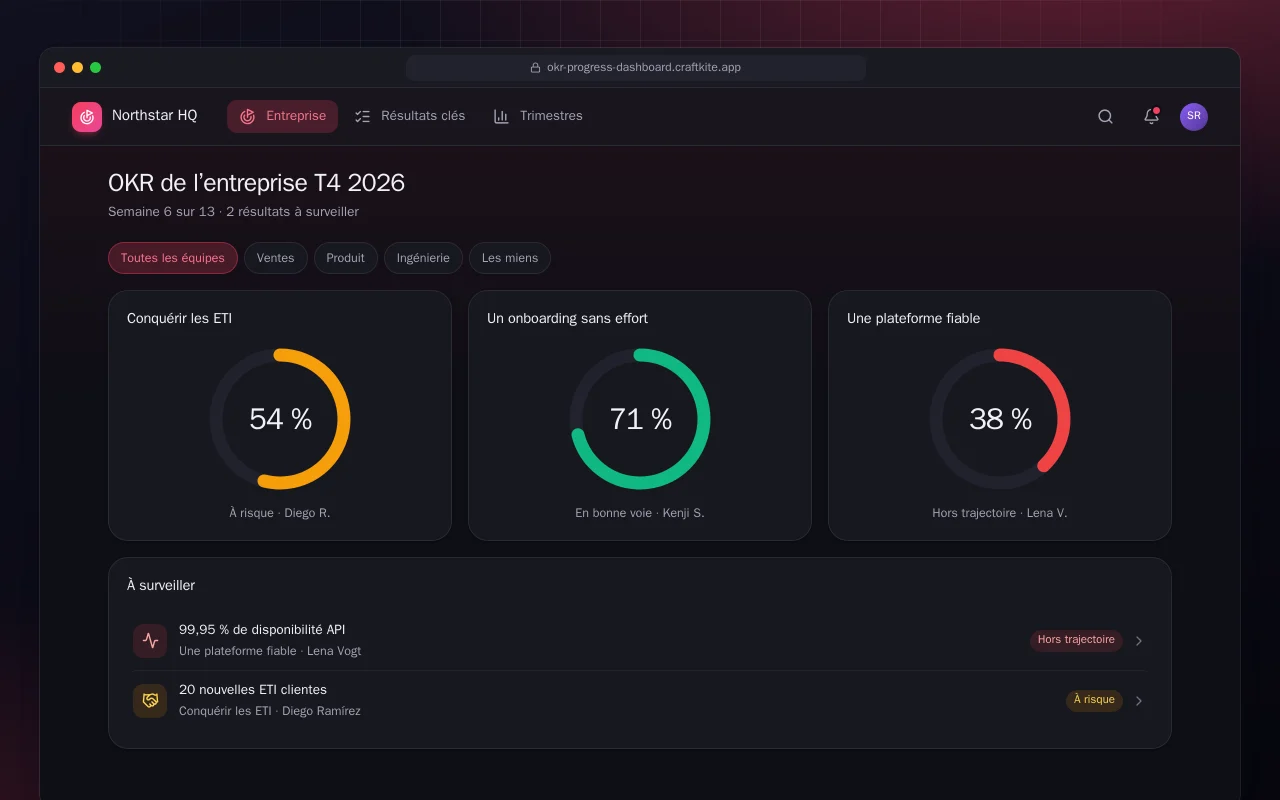Filter by Ingénierie team
Image resolution: width=1280 pixels, height=800 pixels.
click(423, 258)
